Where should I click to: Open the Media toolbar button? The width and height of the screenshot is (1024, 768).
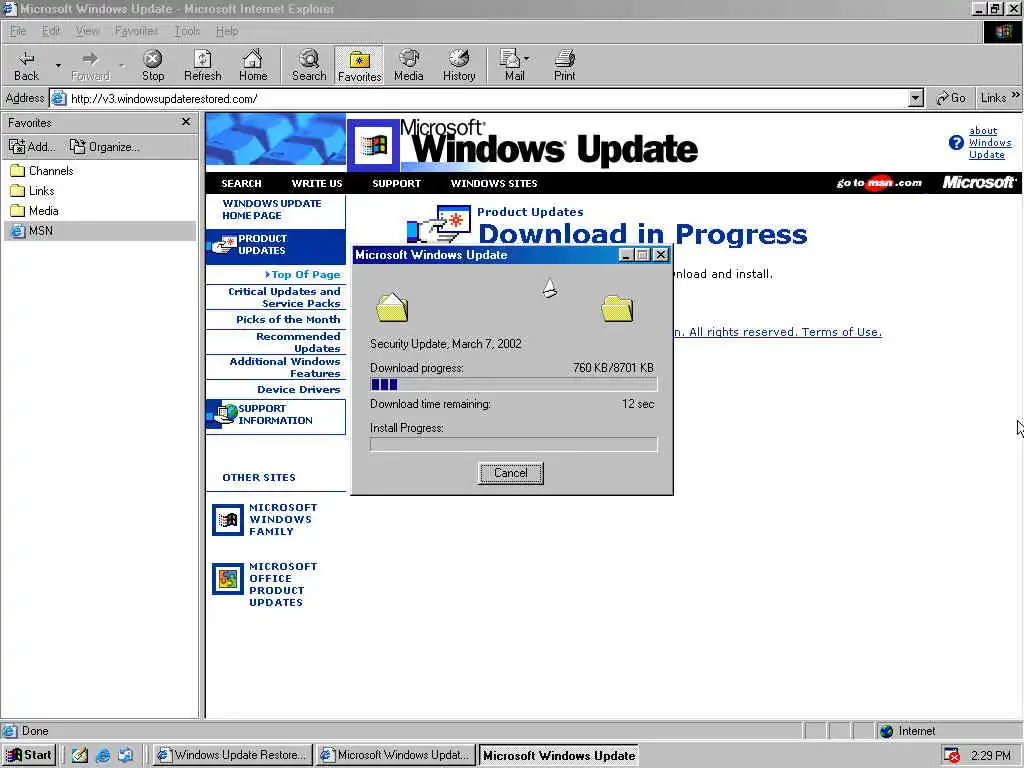click(x=409, y=65)
